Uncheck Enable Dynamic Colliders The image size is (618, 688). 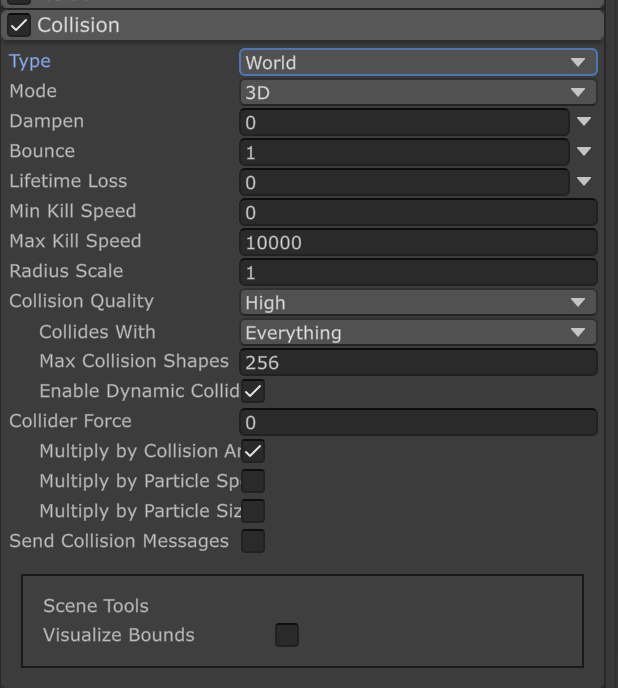pyautogui.click(x=253, y=391)
